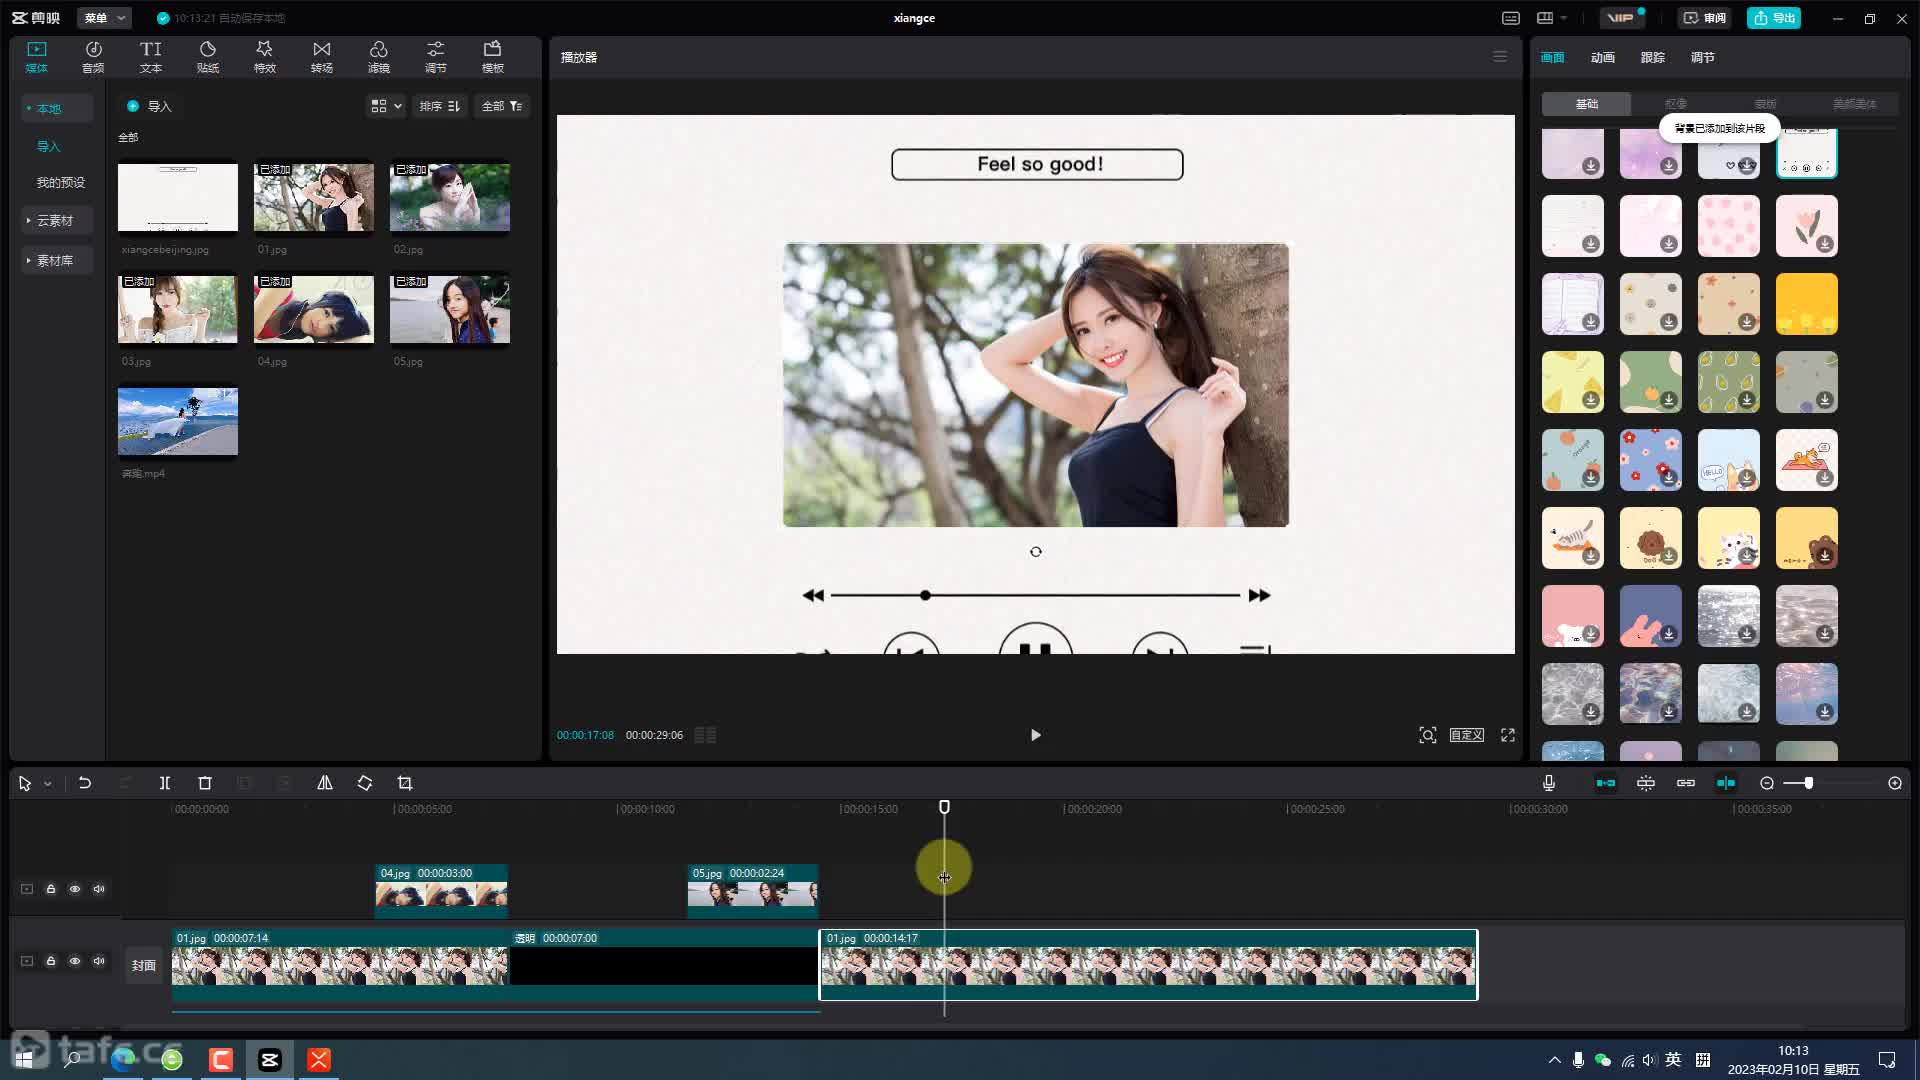This screenshot has height=1080, width=1920.
Task: Open the 贴纸 stickers panel
Action: 208,57
